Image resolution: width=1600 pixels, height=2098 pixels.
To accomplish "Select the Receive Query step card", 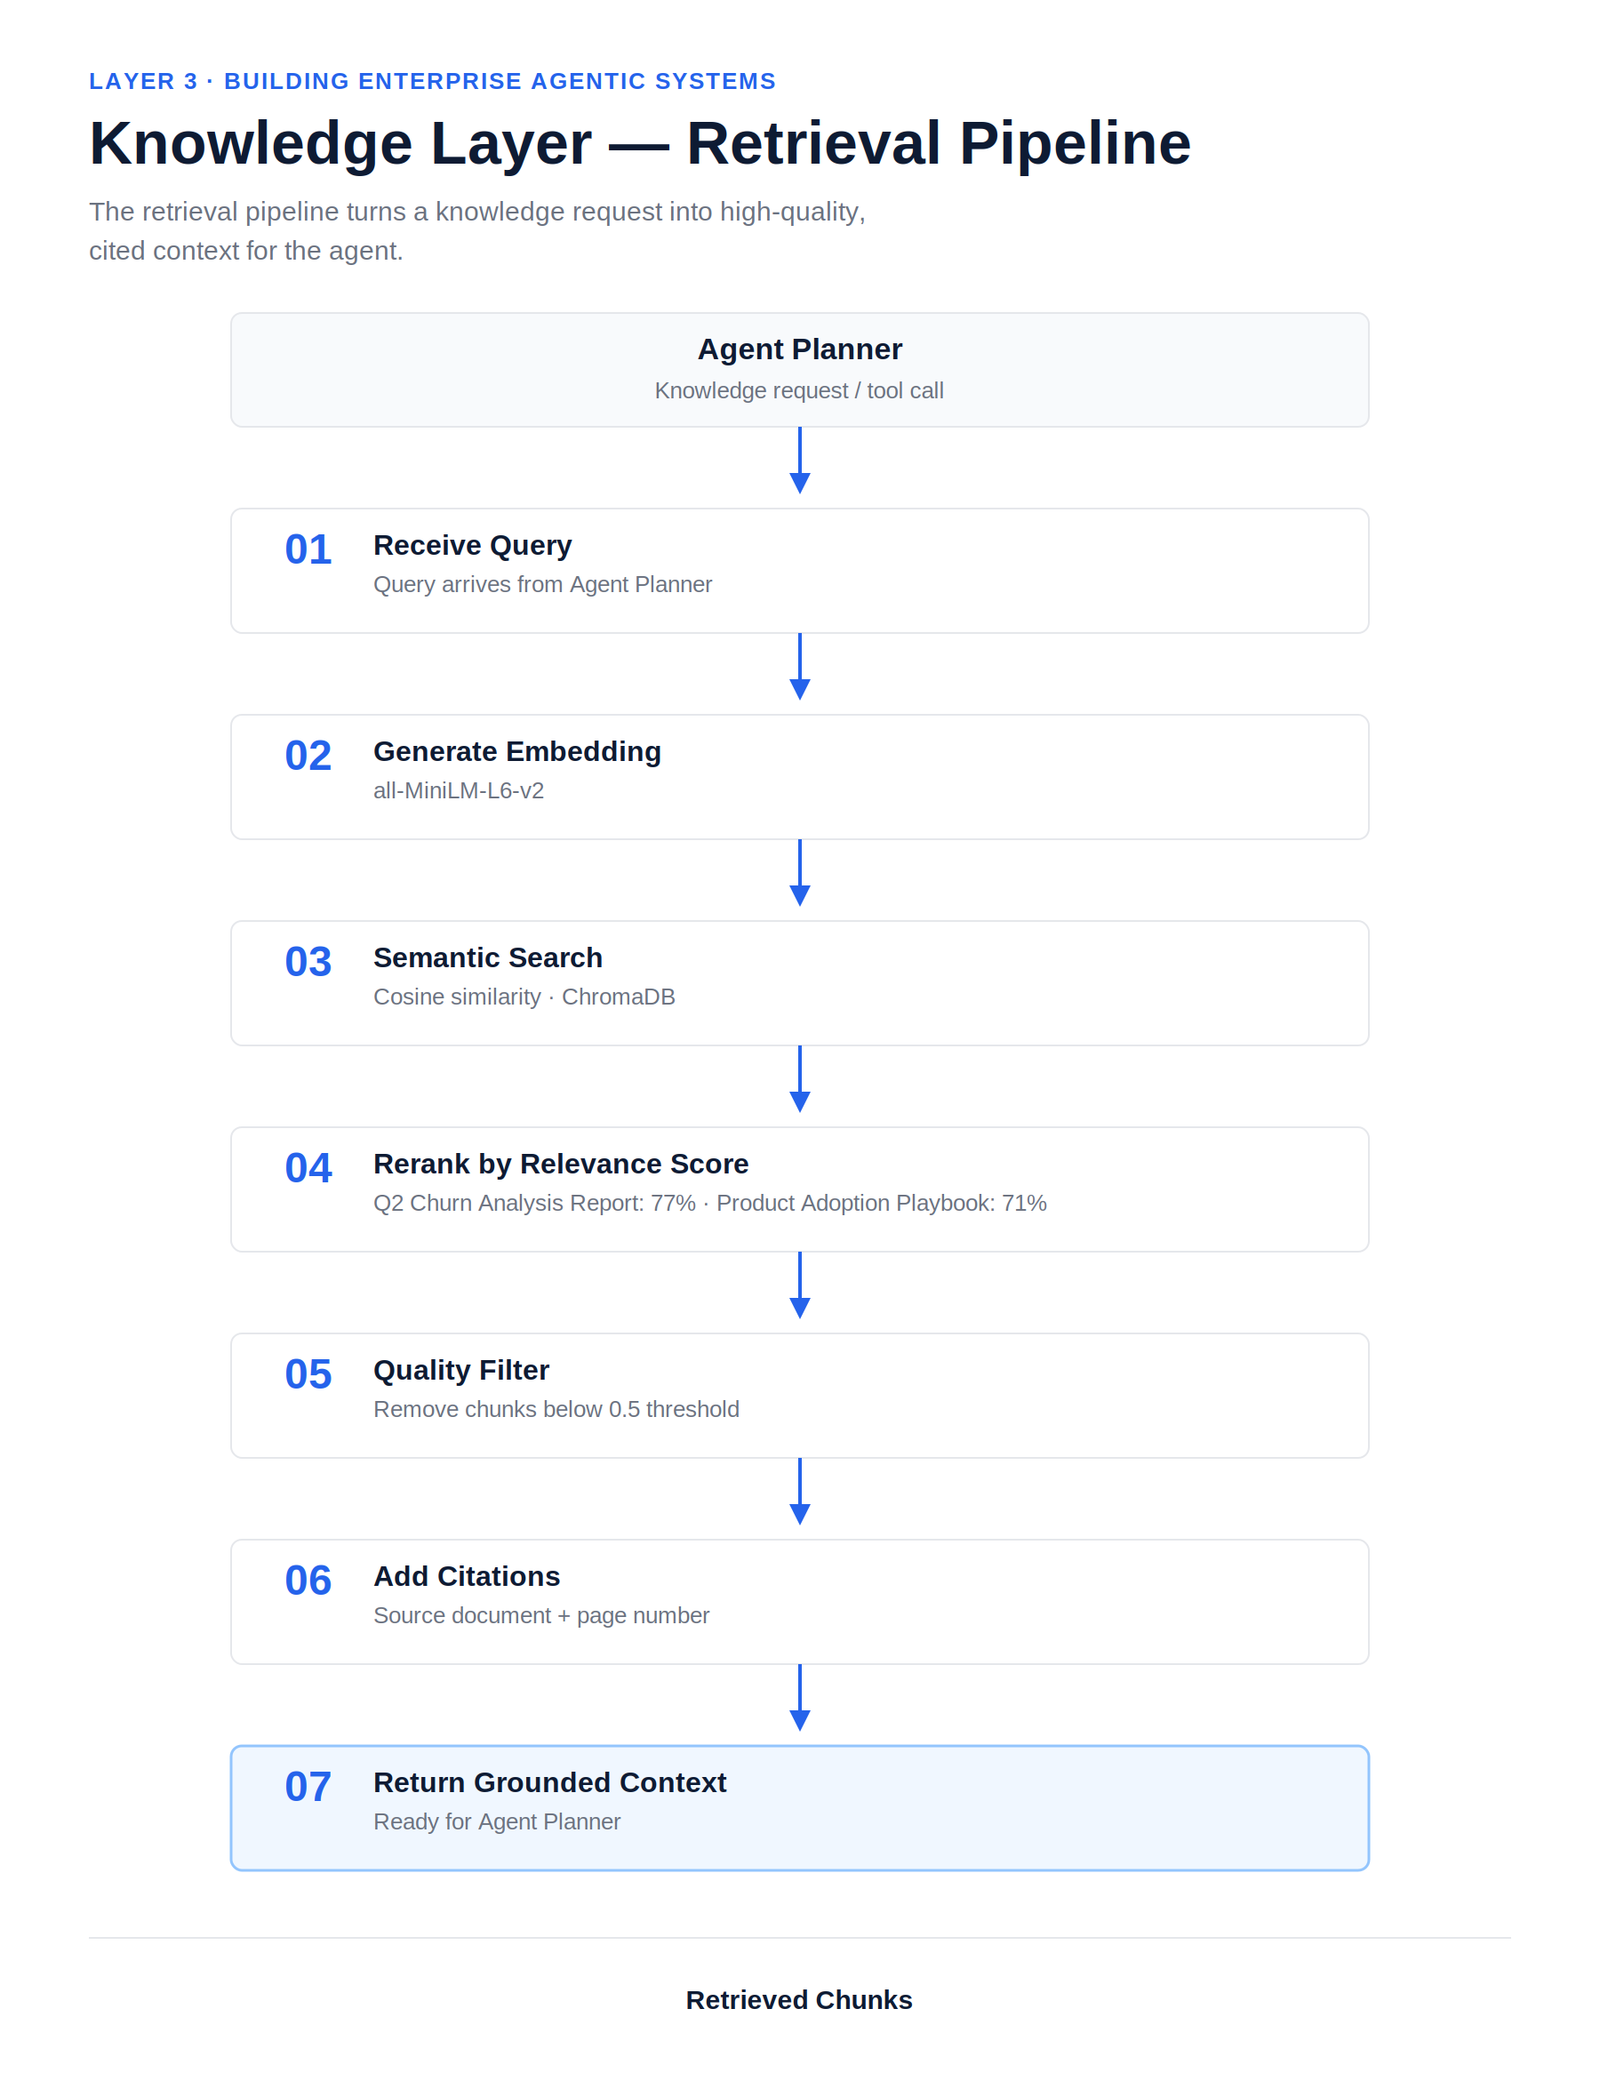I will (x=799, y=570).
